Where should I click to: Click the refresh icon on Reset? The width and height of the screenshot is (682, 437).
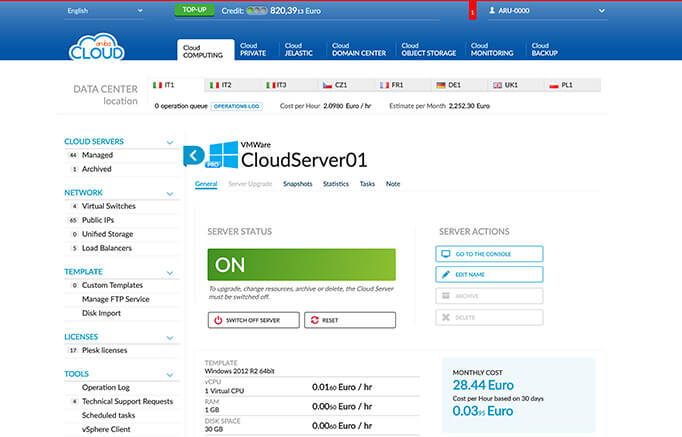click(x=314, y=320)
